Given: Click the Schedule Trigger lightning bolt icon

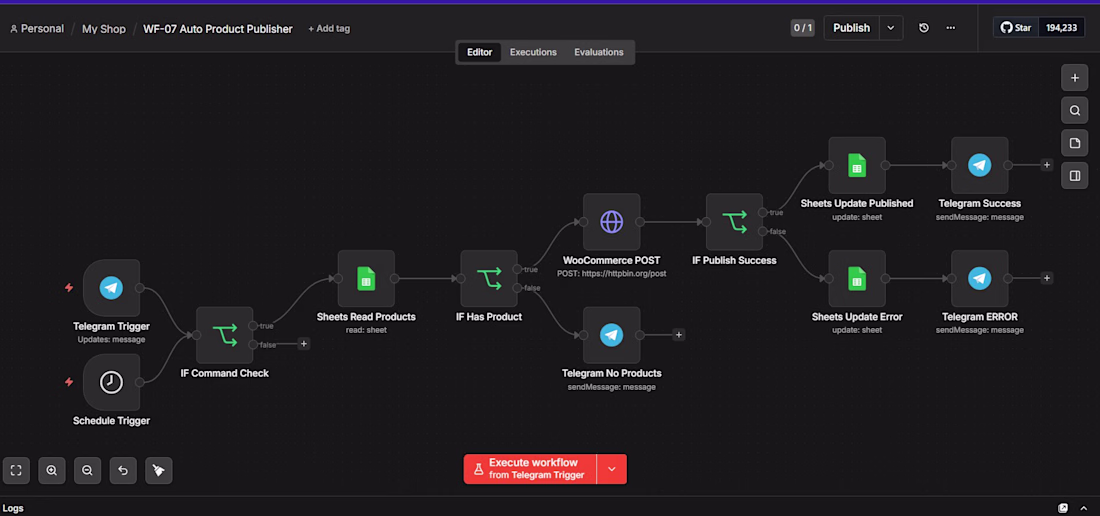Looking at the screenshot, I should coord(69,382).
